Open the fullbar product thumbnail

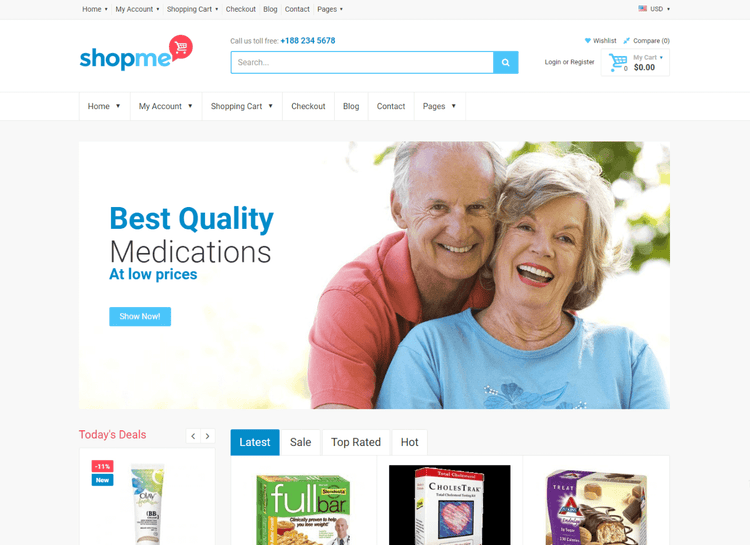point(304,509)
